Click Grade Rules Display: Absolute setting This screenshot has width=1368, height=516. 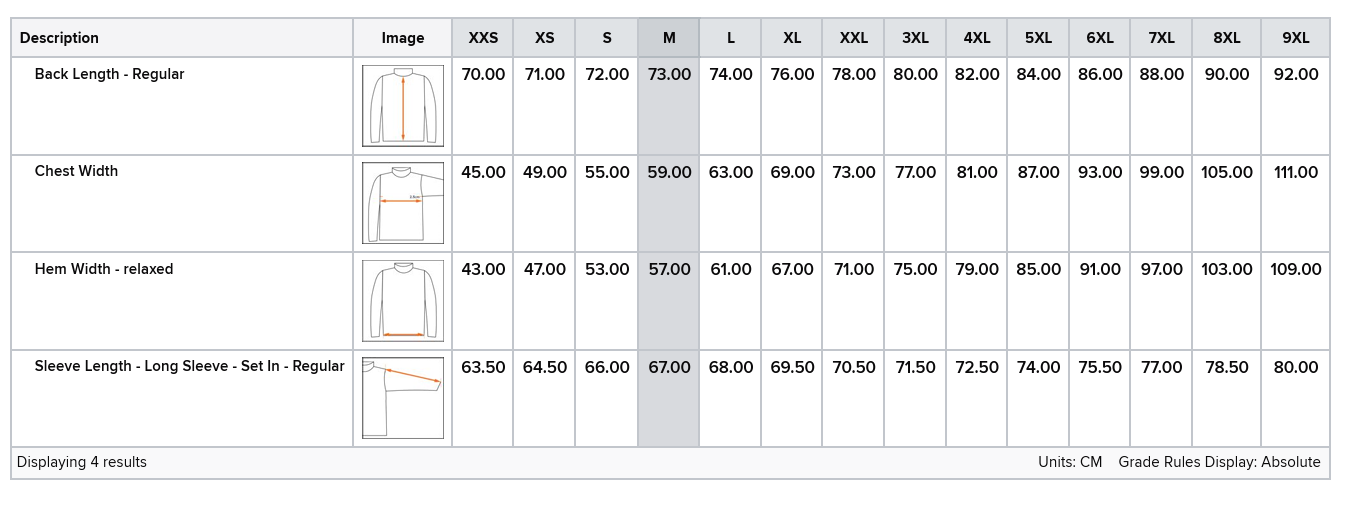point(1219,462)
